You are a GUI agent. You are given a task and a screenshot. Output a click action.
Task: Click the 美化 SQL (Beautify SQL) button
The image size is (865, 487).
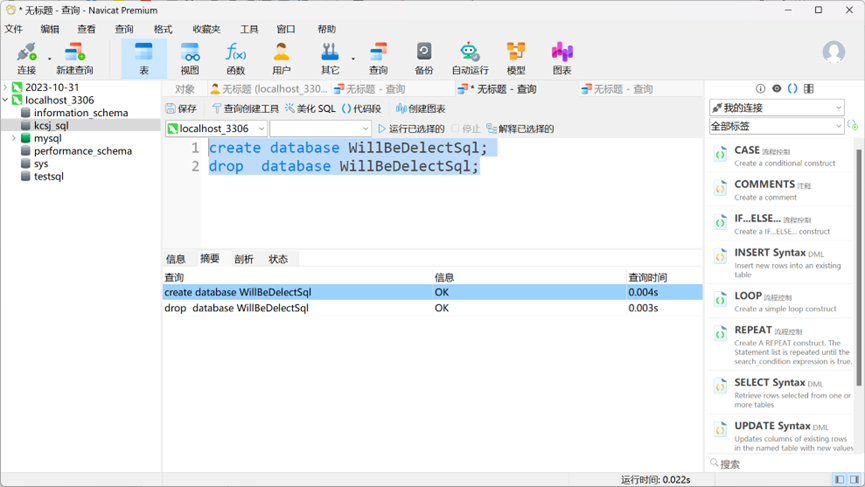310,109
